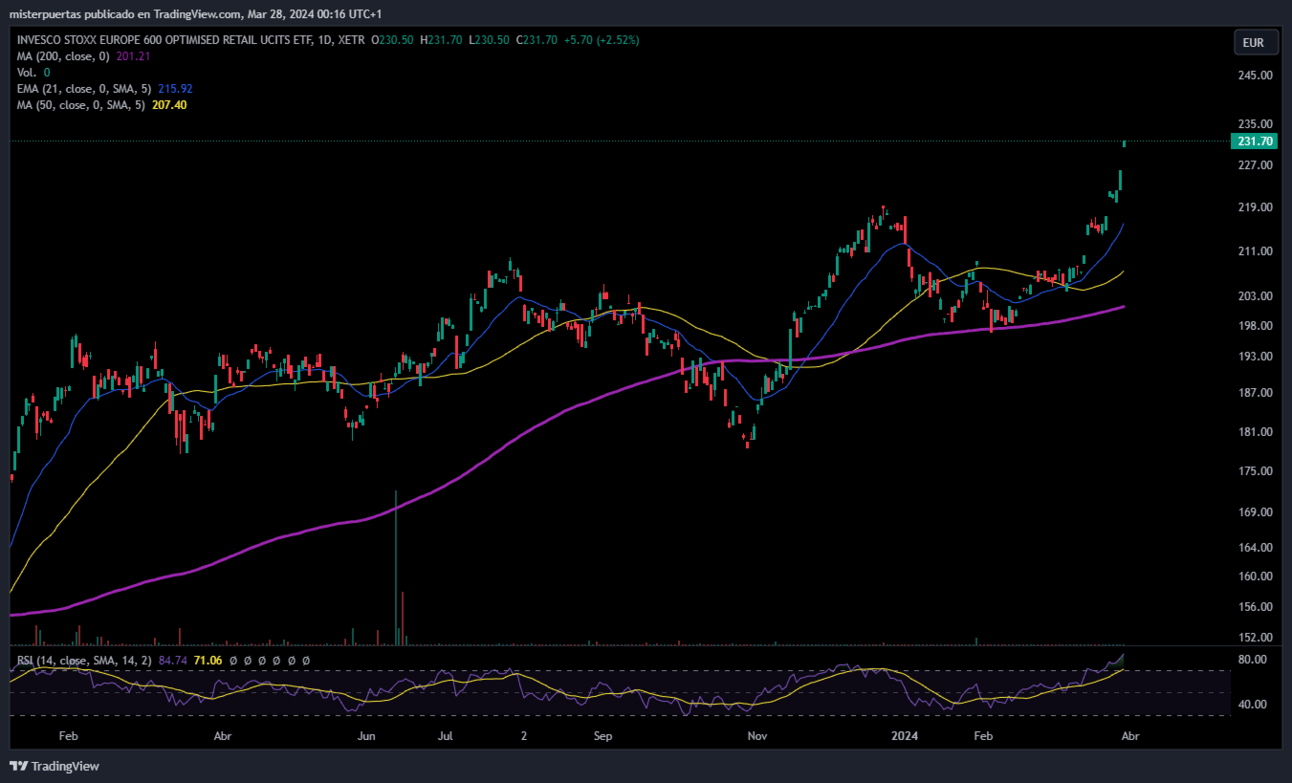The width and height of the screenshot is (1292, 783).
Task: Open the EUR currency selector
Action: [1254, 42]
